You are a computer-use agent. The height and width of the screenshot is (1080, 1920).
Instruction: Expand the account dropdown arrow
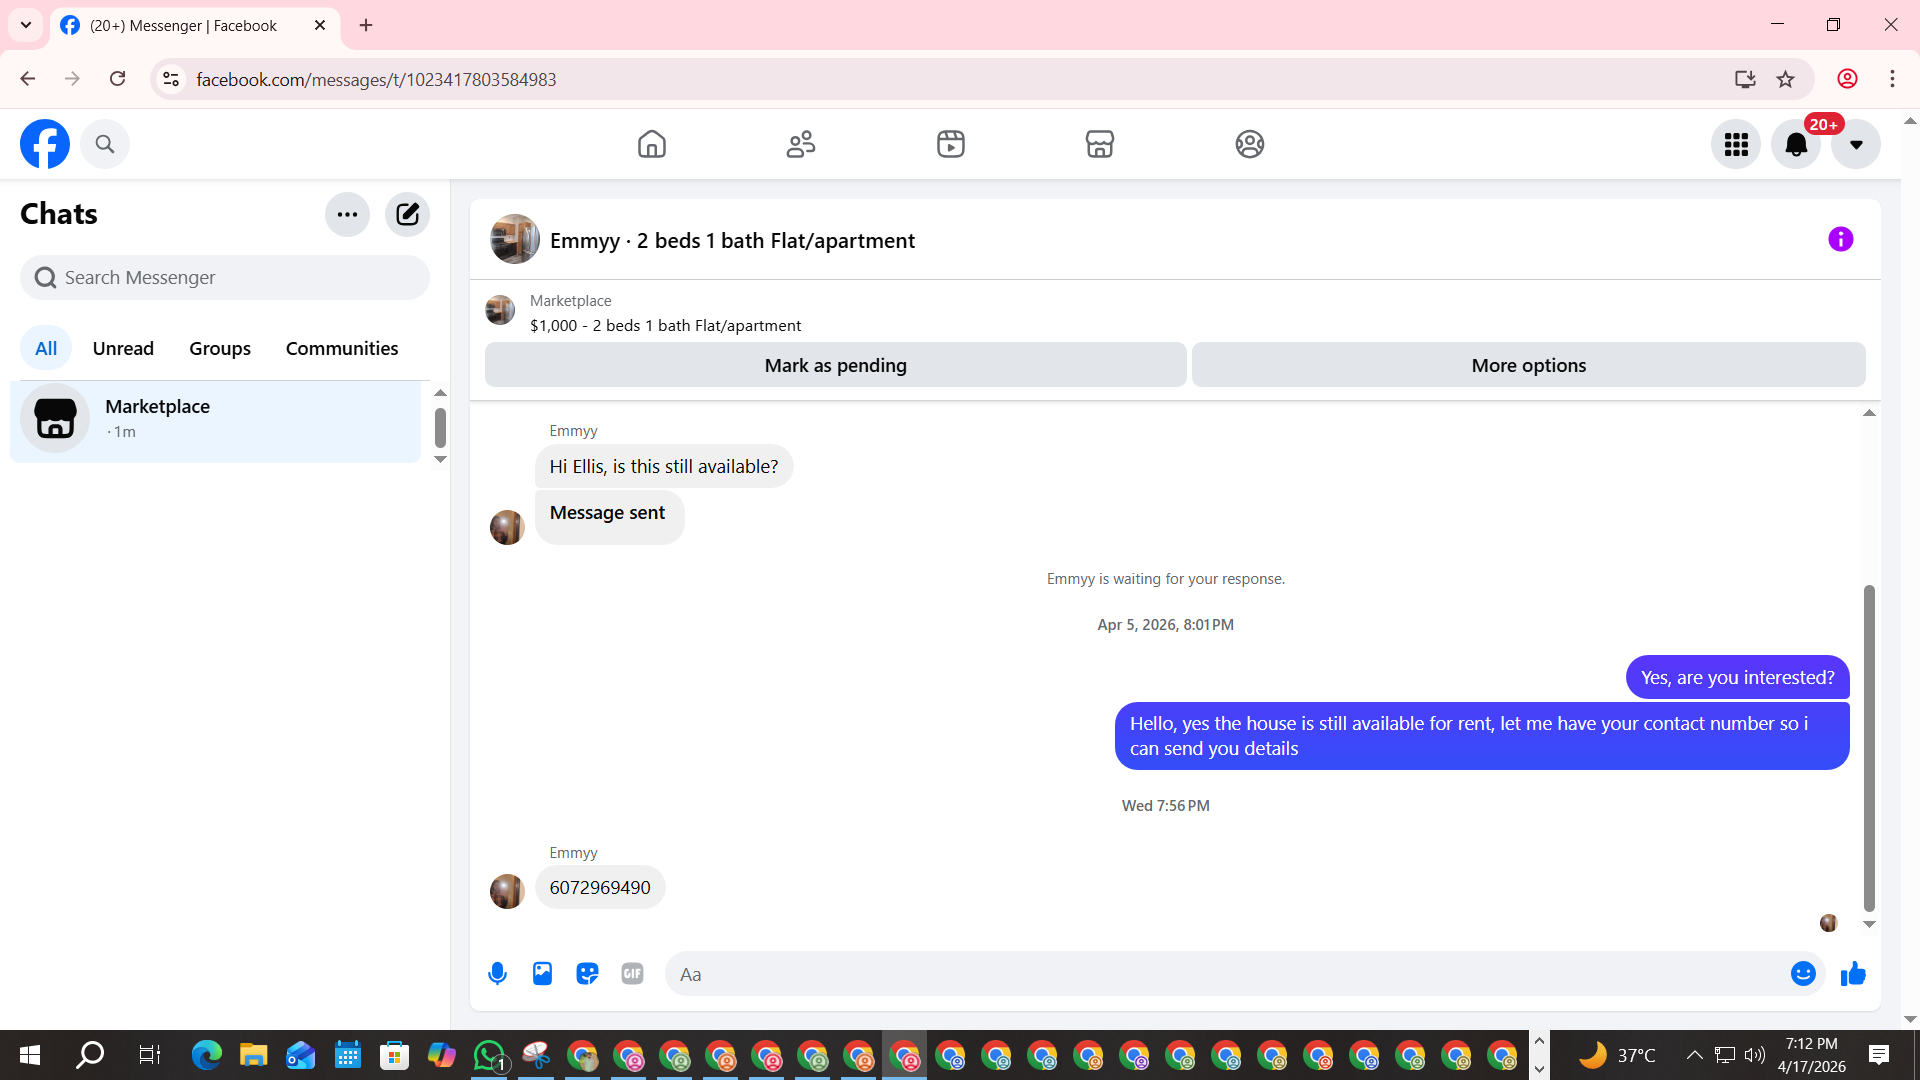(1855, 145)
